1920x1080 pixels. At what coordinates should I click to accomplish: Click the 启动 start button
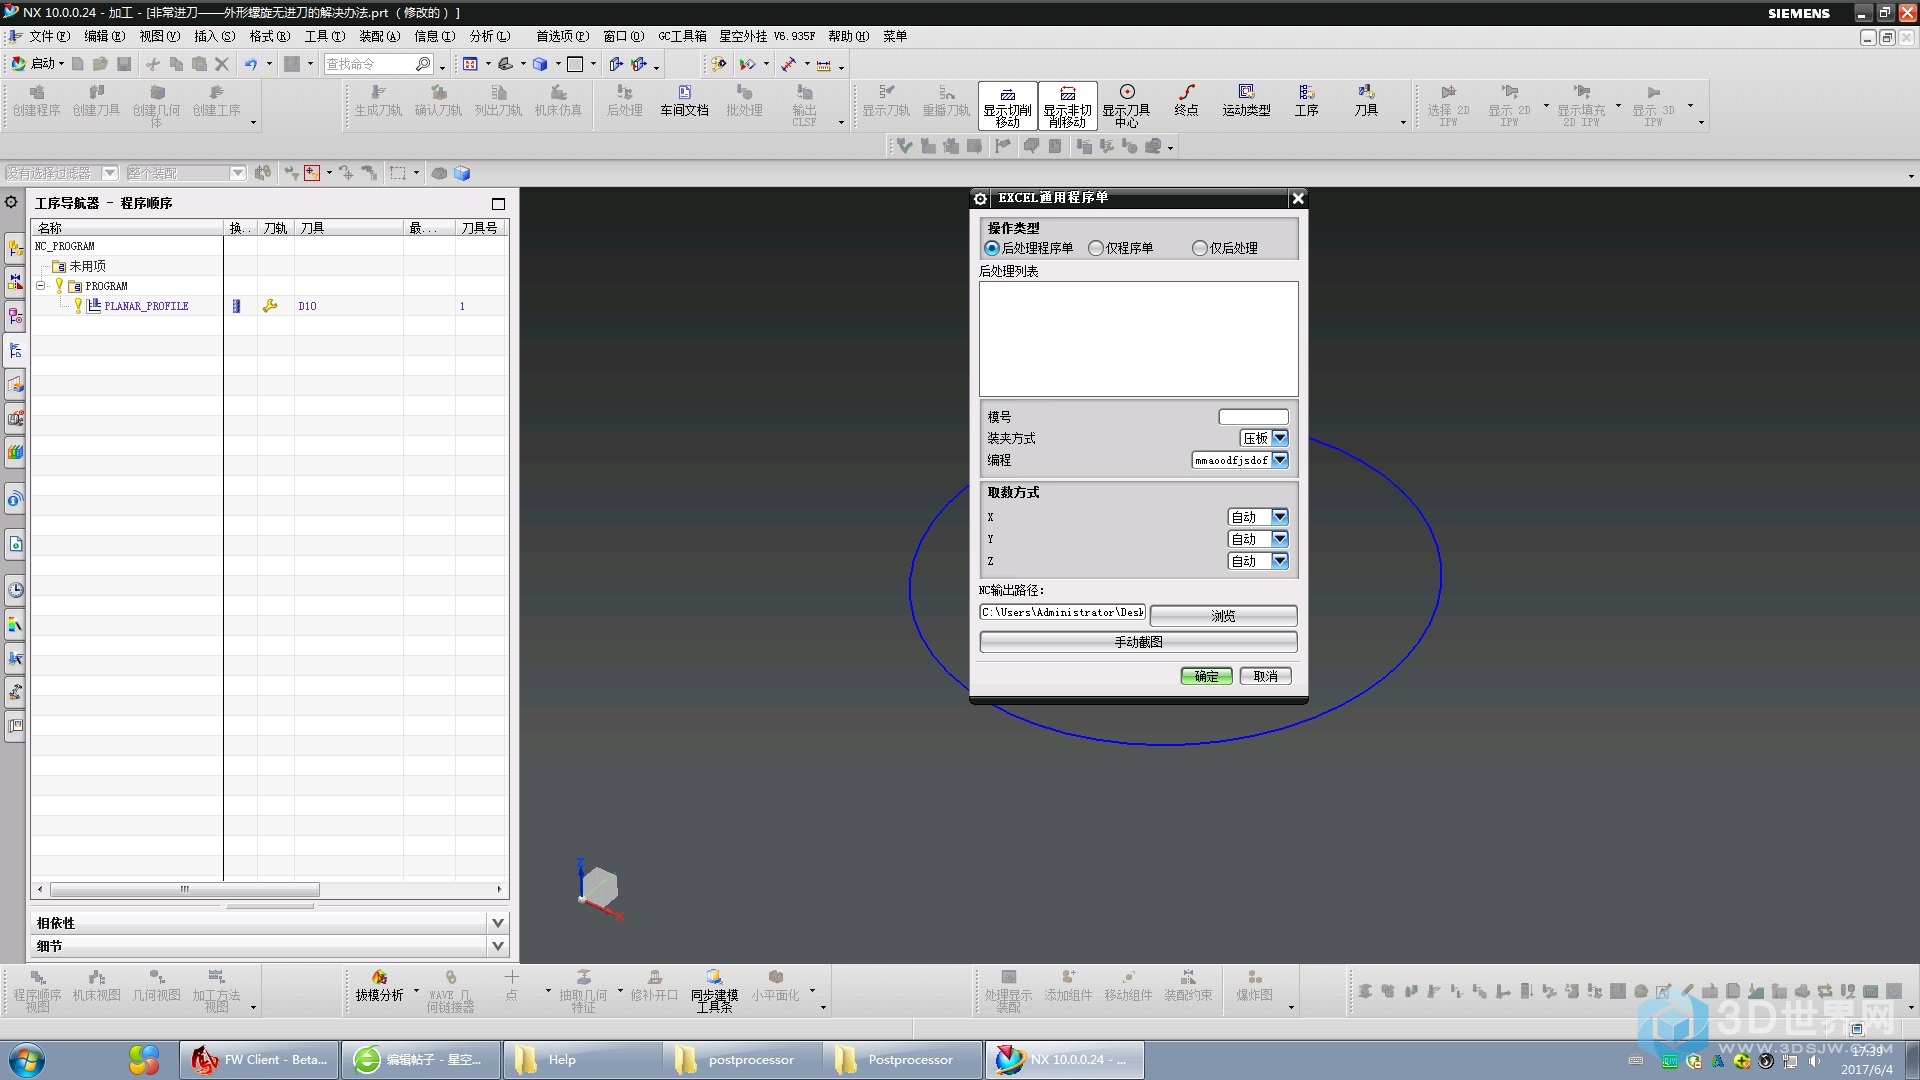point(37,64)
